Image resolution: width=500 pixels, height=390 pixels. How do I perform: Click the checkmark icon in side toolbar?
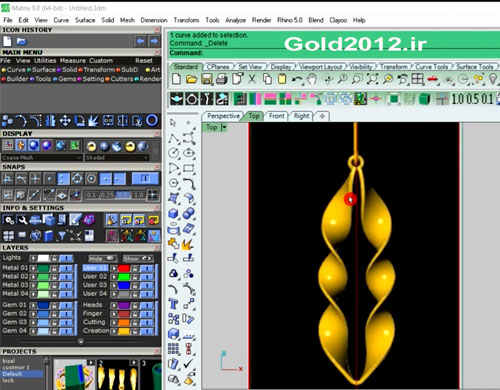[188, 364]
